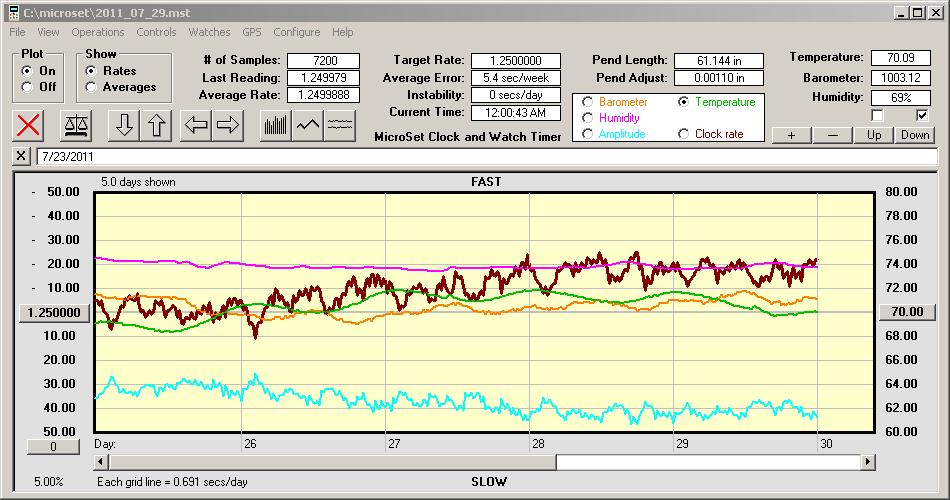This screenshot has width=950, height=500.
Task: Click the # of Samples field
Action: click(324, 61)
